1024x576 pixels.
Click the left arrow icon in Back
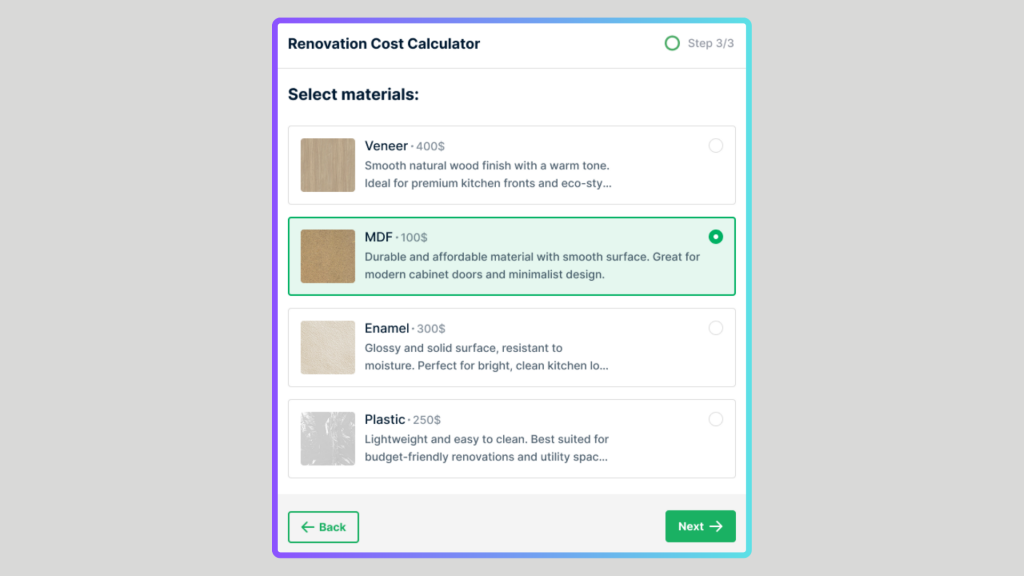point(308,527)
